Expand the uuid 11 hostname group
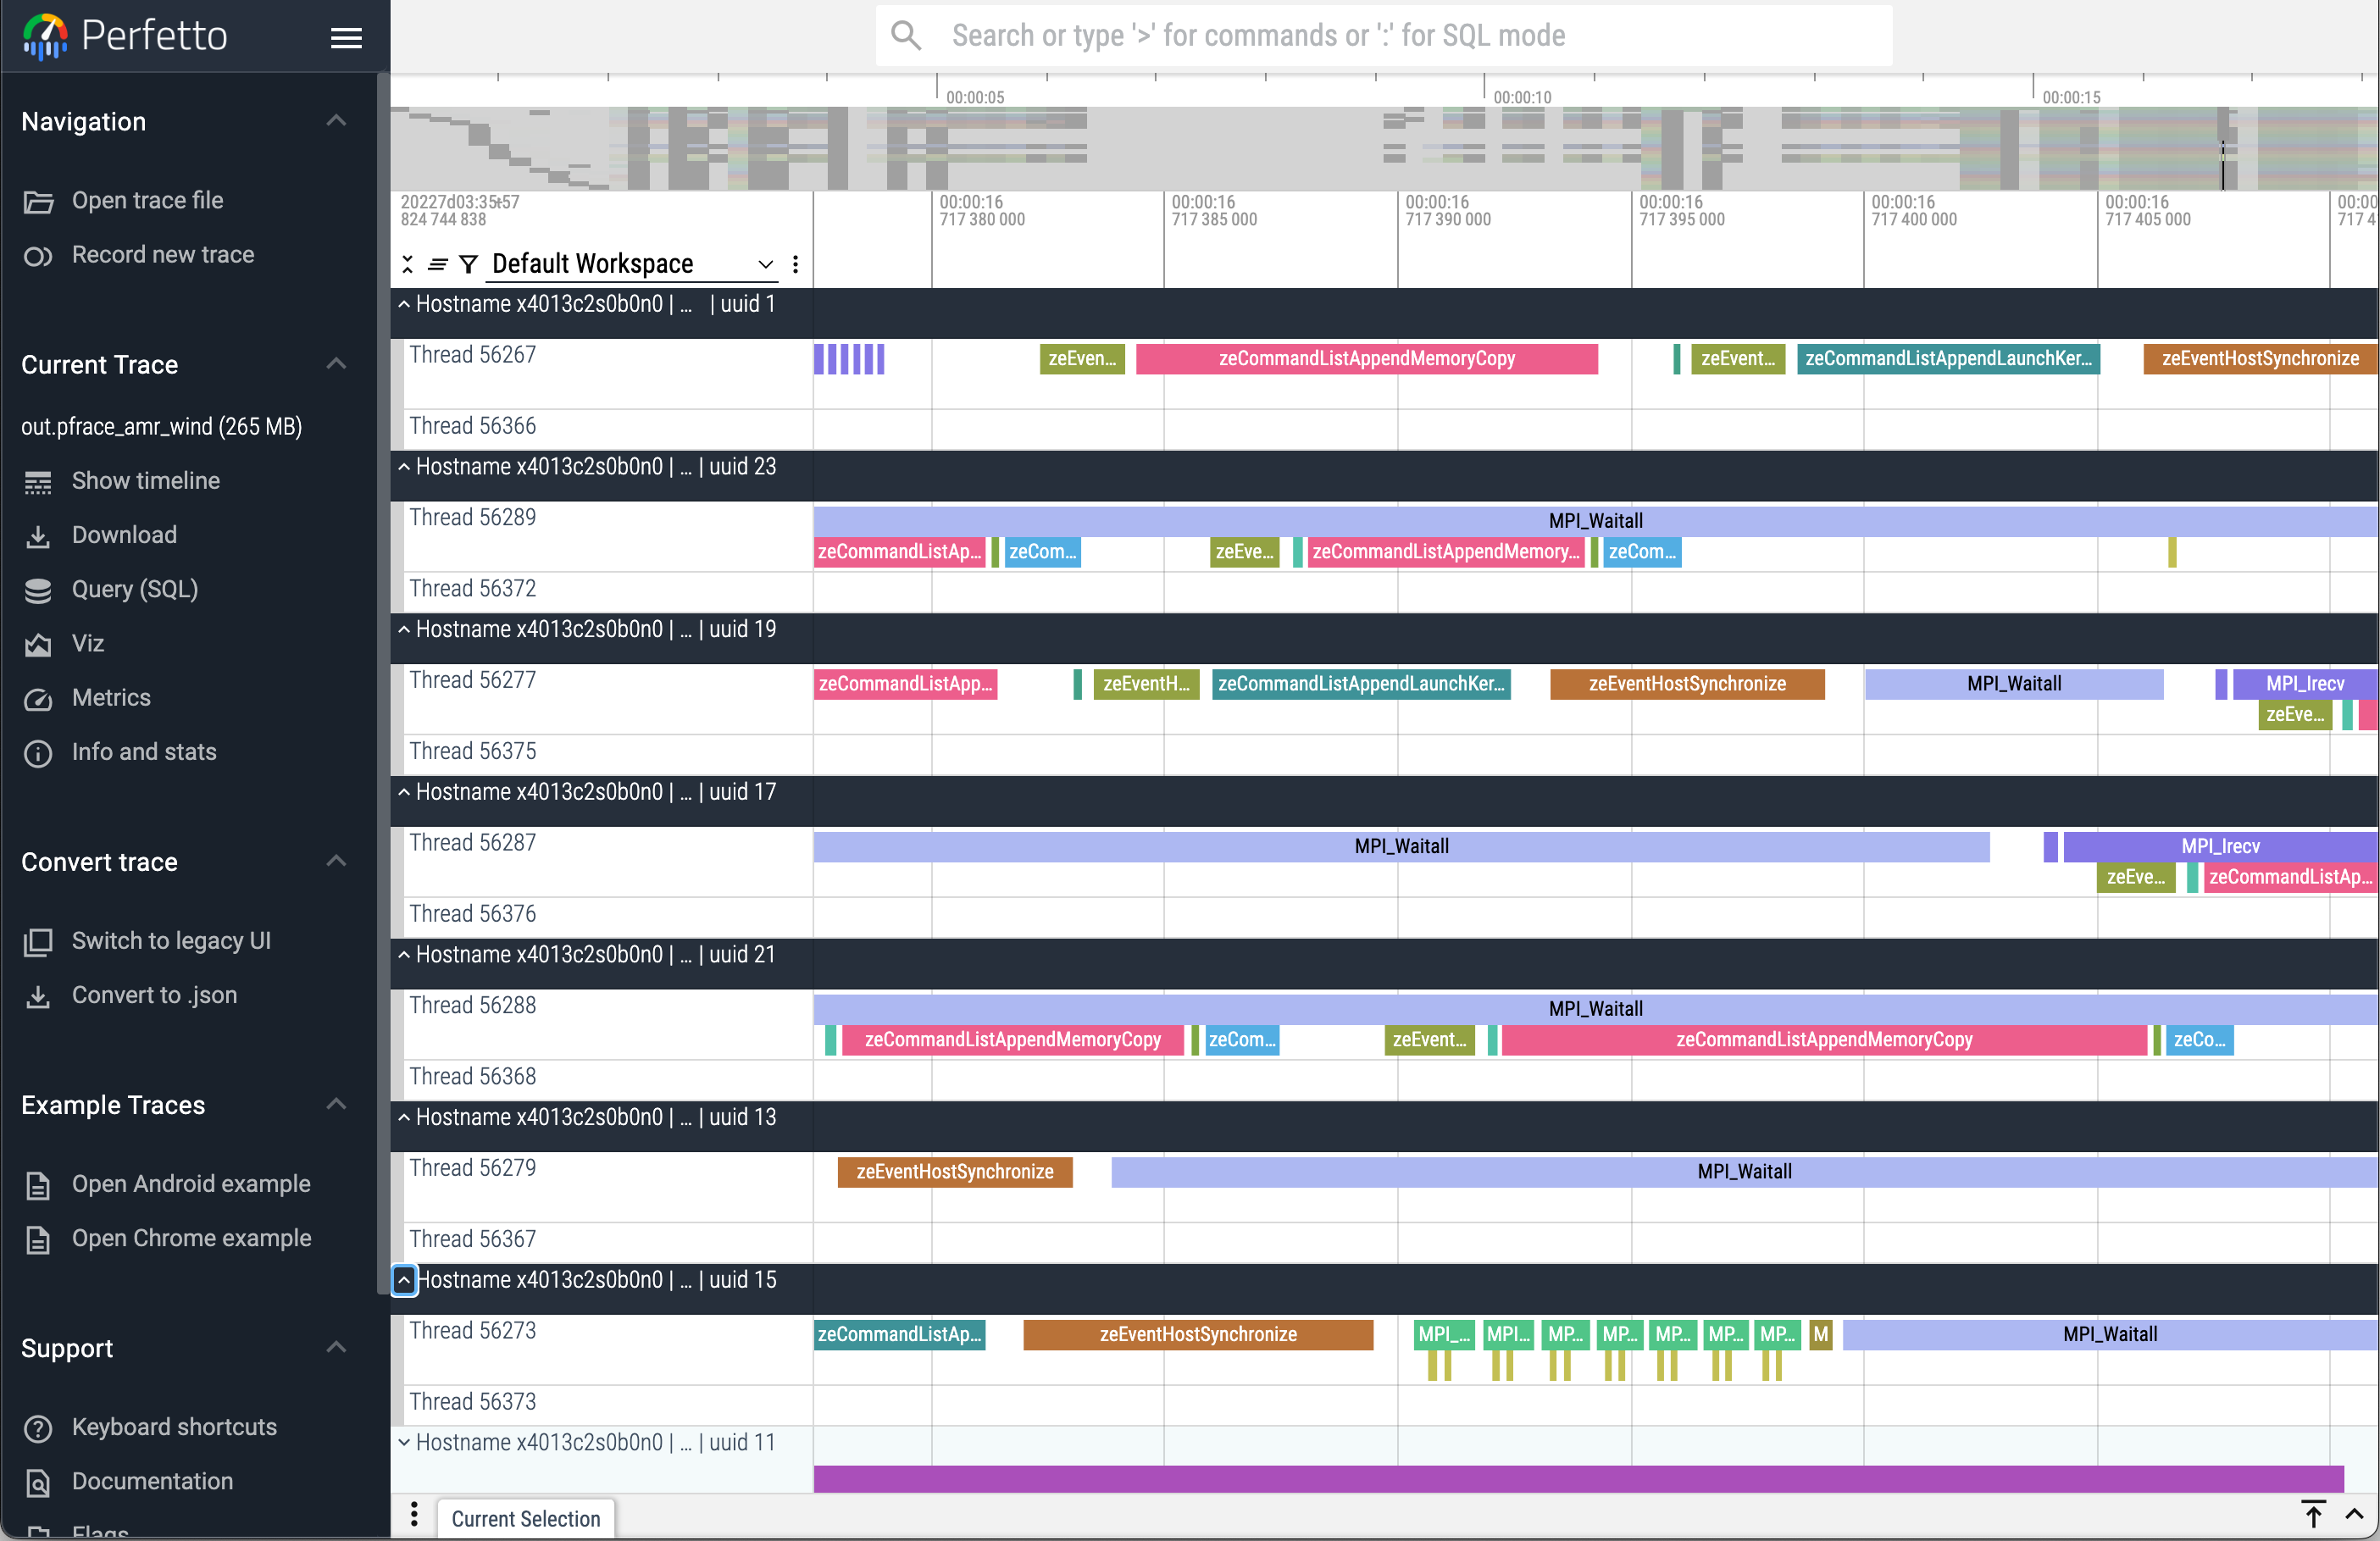 [x=404, y=1442]
